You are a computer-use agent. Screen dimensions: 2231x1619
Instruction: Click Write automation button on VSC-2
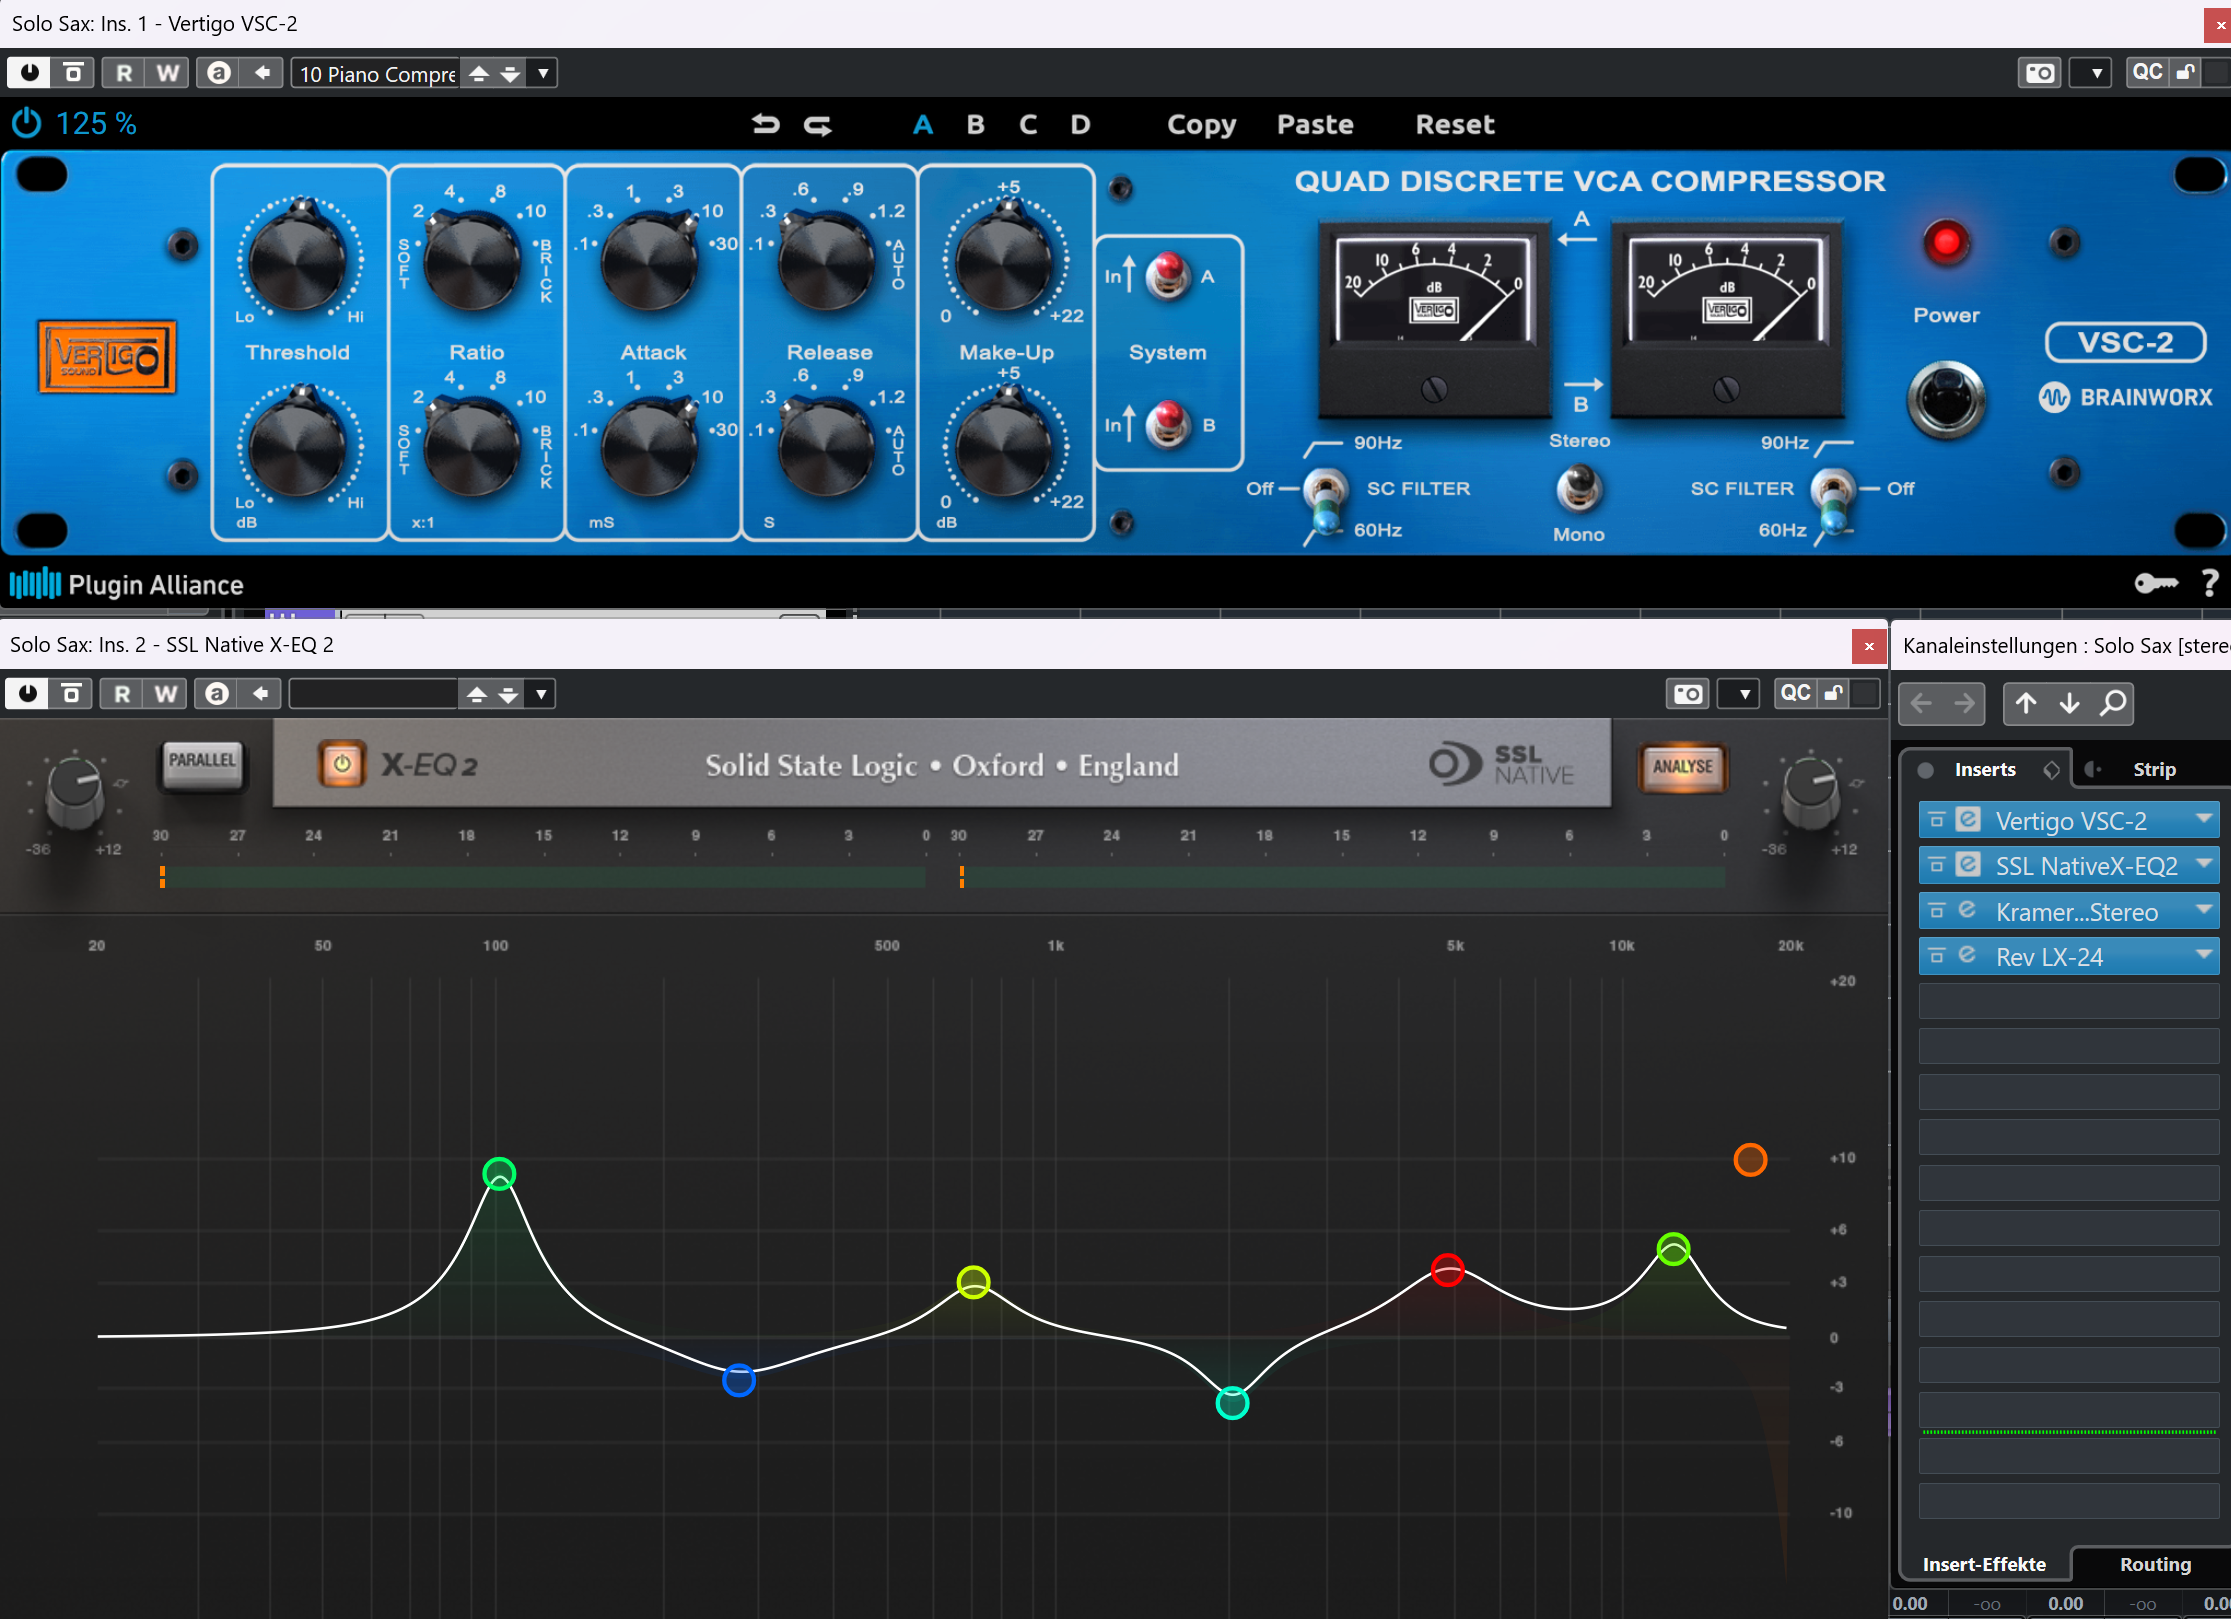tap(167, 73)
